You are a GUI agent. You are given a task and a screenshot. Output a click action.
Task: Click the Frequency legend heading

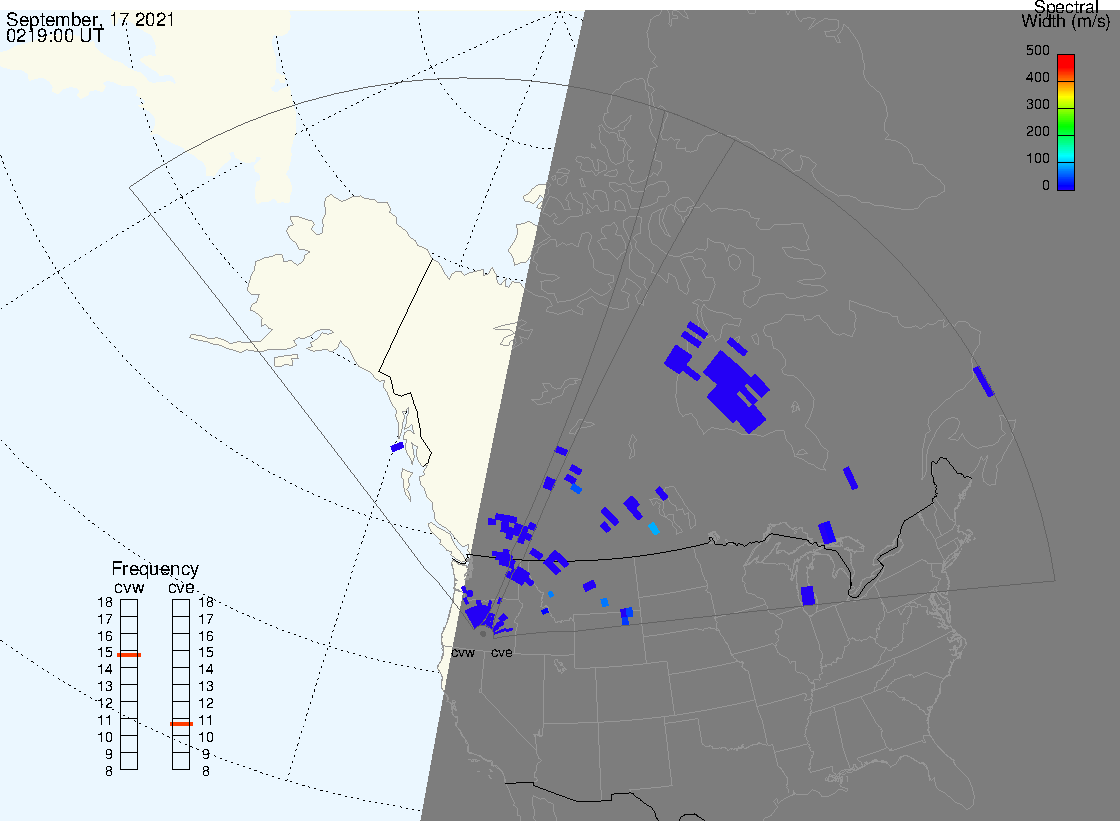point(155,569)
